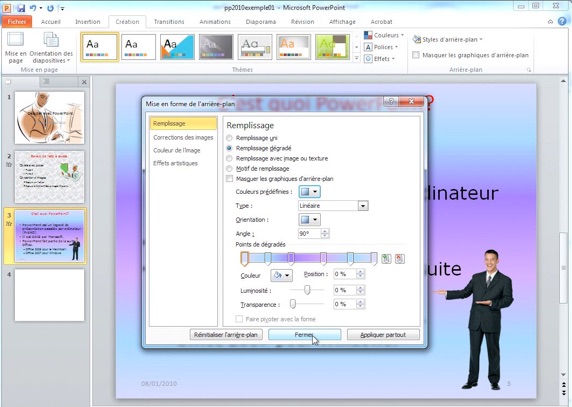Select the first Office theme thumbnail

(x=100, y=47)
